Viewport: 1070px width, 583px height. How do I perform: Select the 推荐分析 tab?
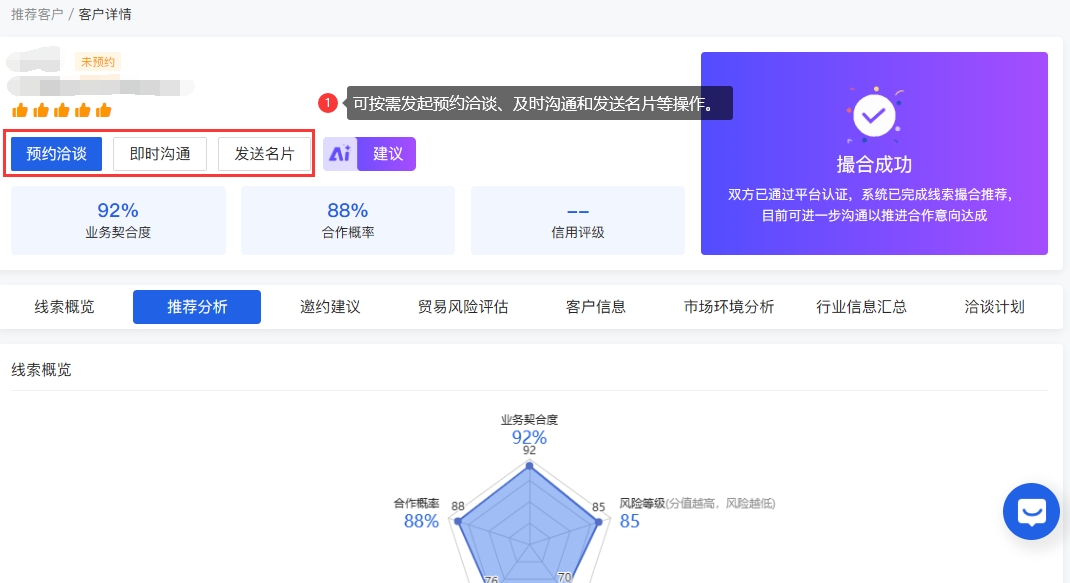[x=197, y=307]
